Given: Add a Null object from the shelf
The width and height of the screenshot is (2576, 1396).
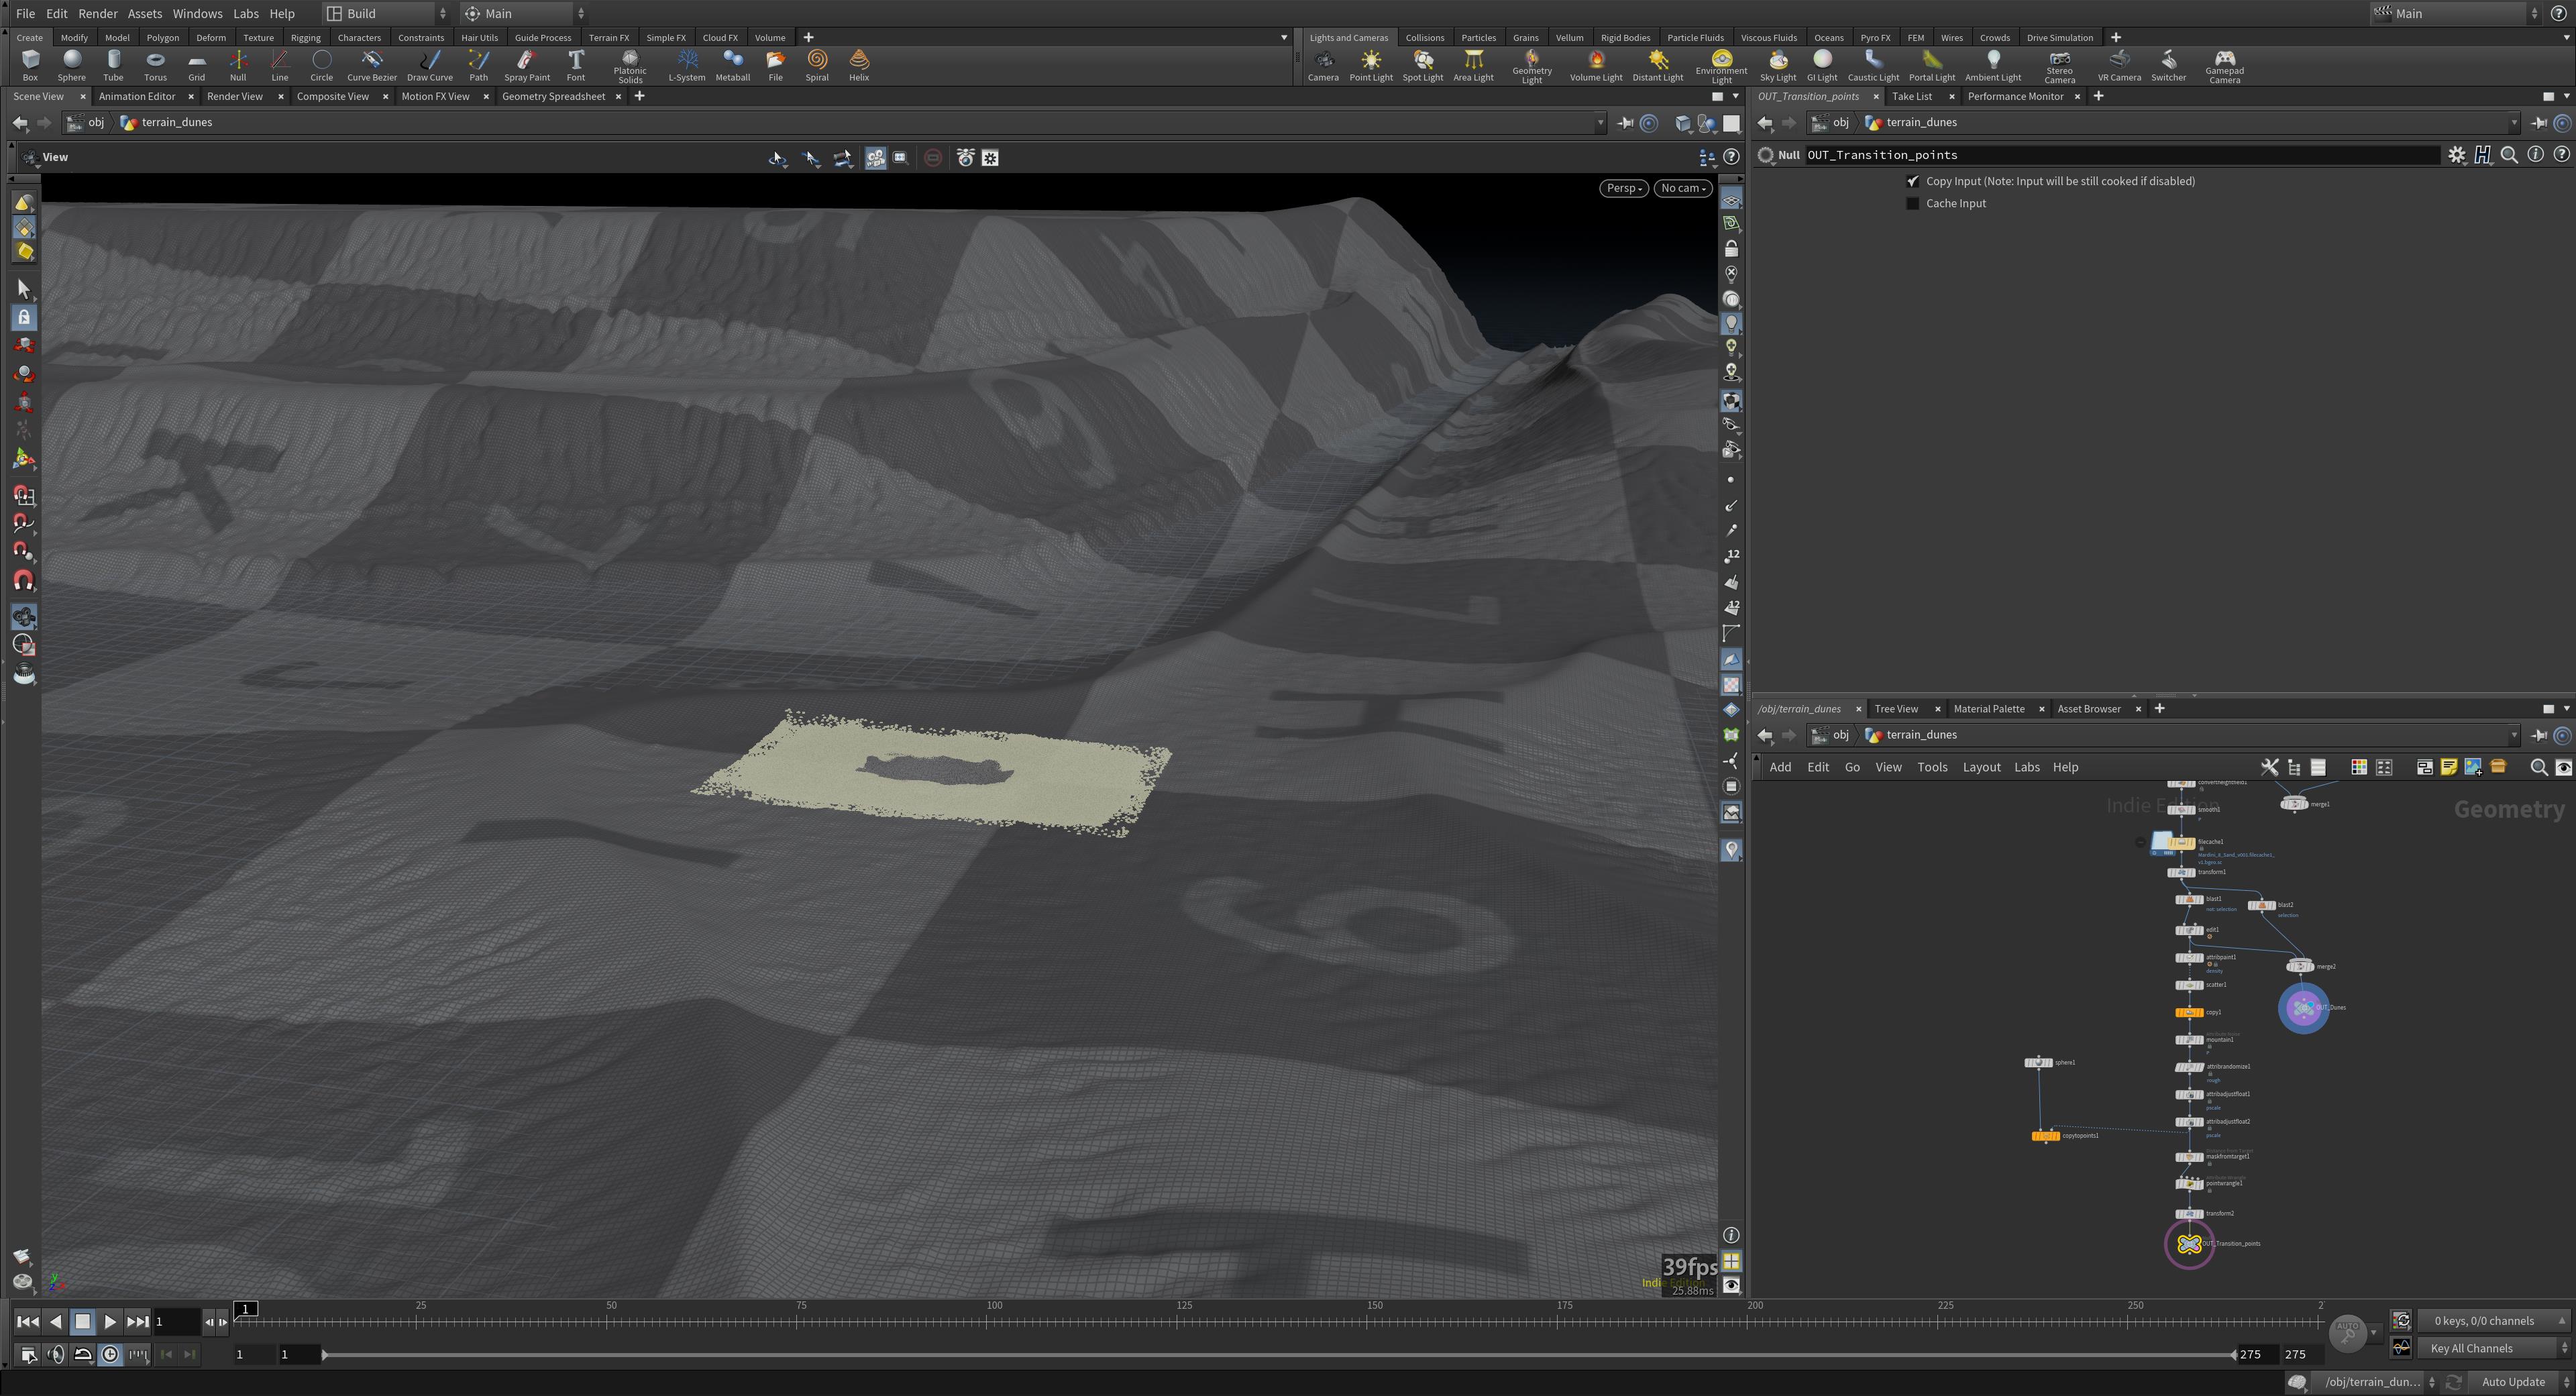Looking at the screenshot, I should 238,65.
